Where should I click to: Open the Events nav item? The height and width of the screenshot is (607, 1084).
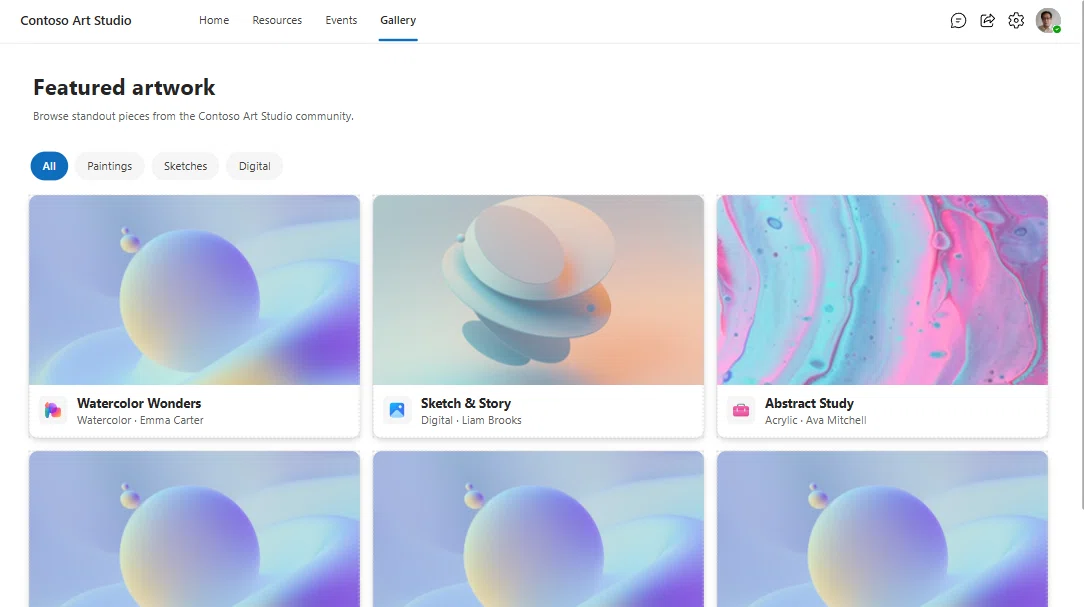(x=341, y=21)
